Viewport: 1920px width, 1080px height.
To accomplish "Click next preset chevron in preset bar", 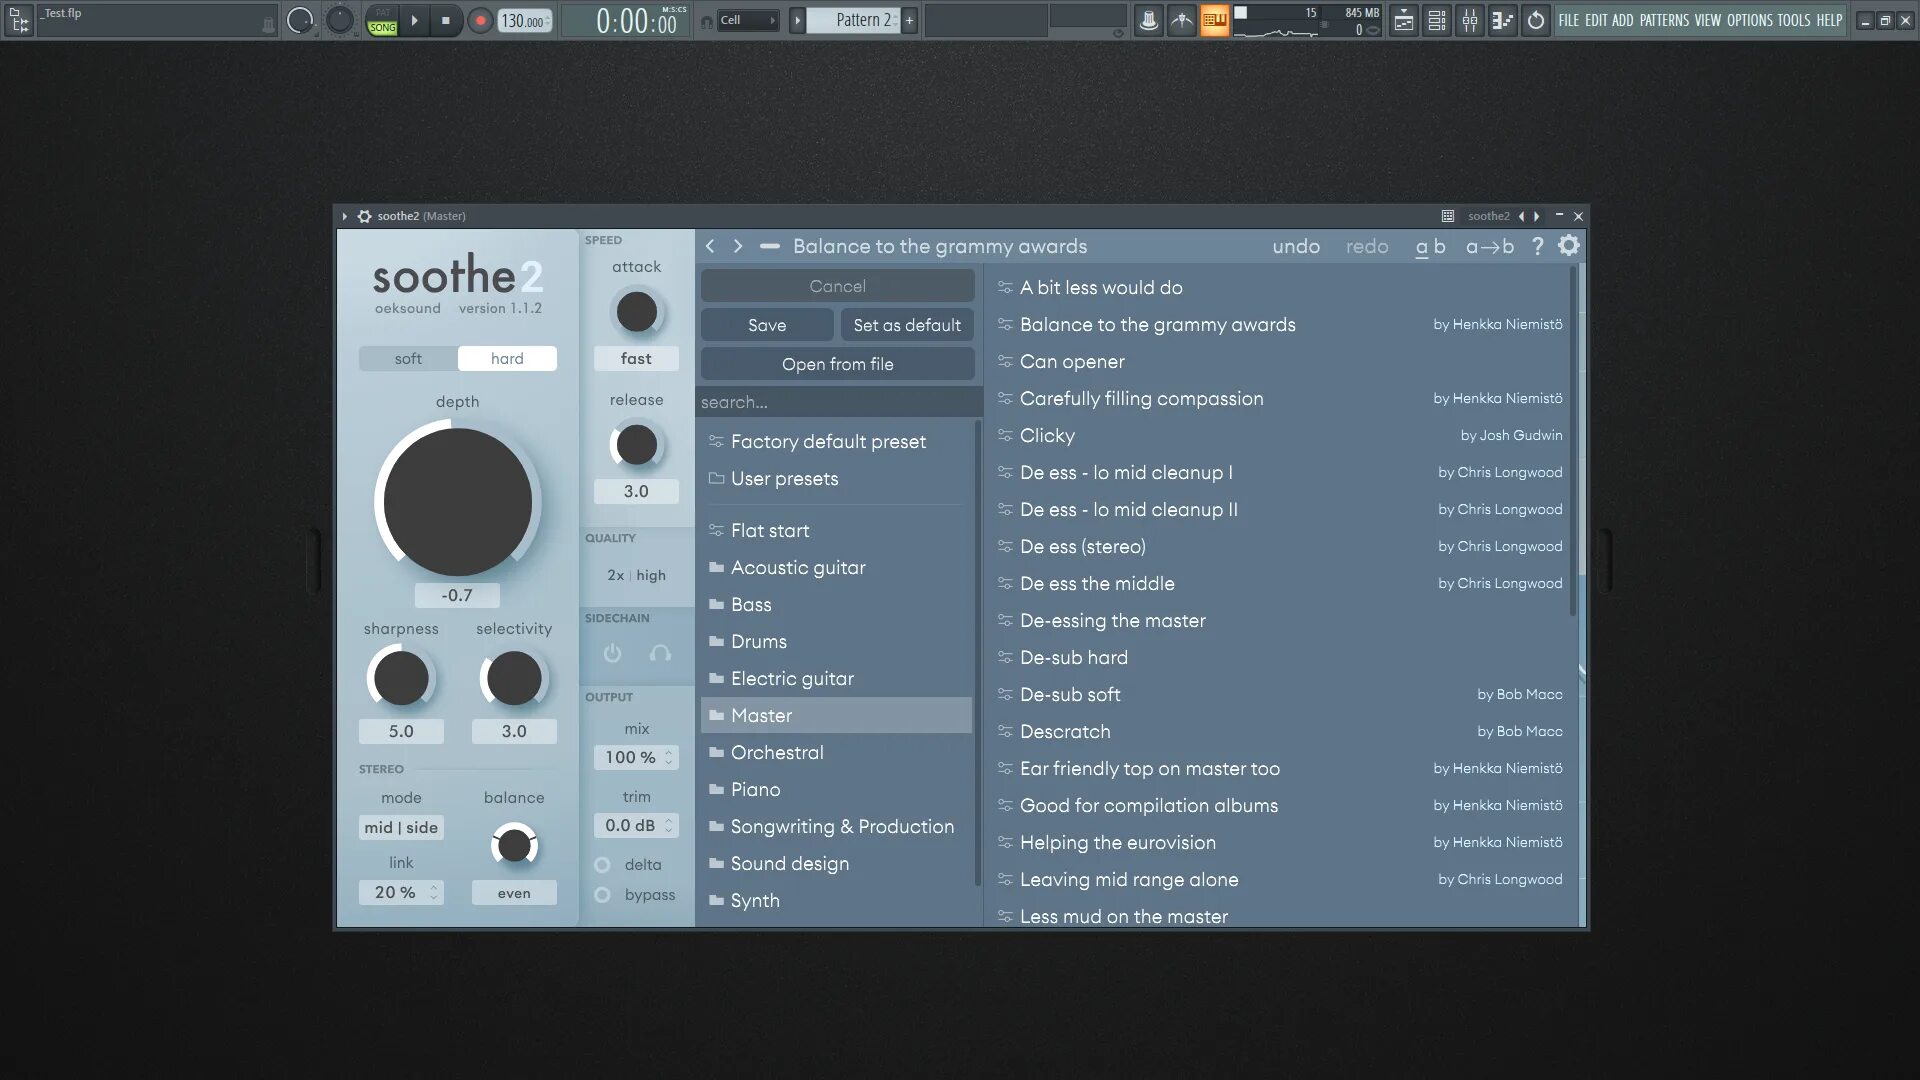I will [738, 246].
